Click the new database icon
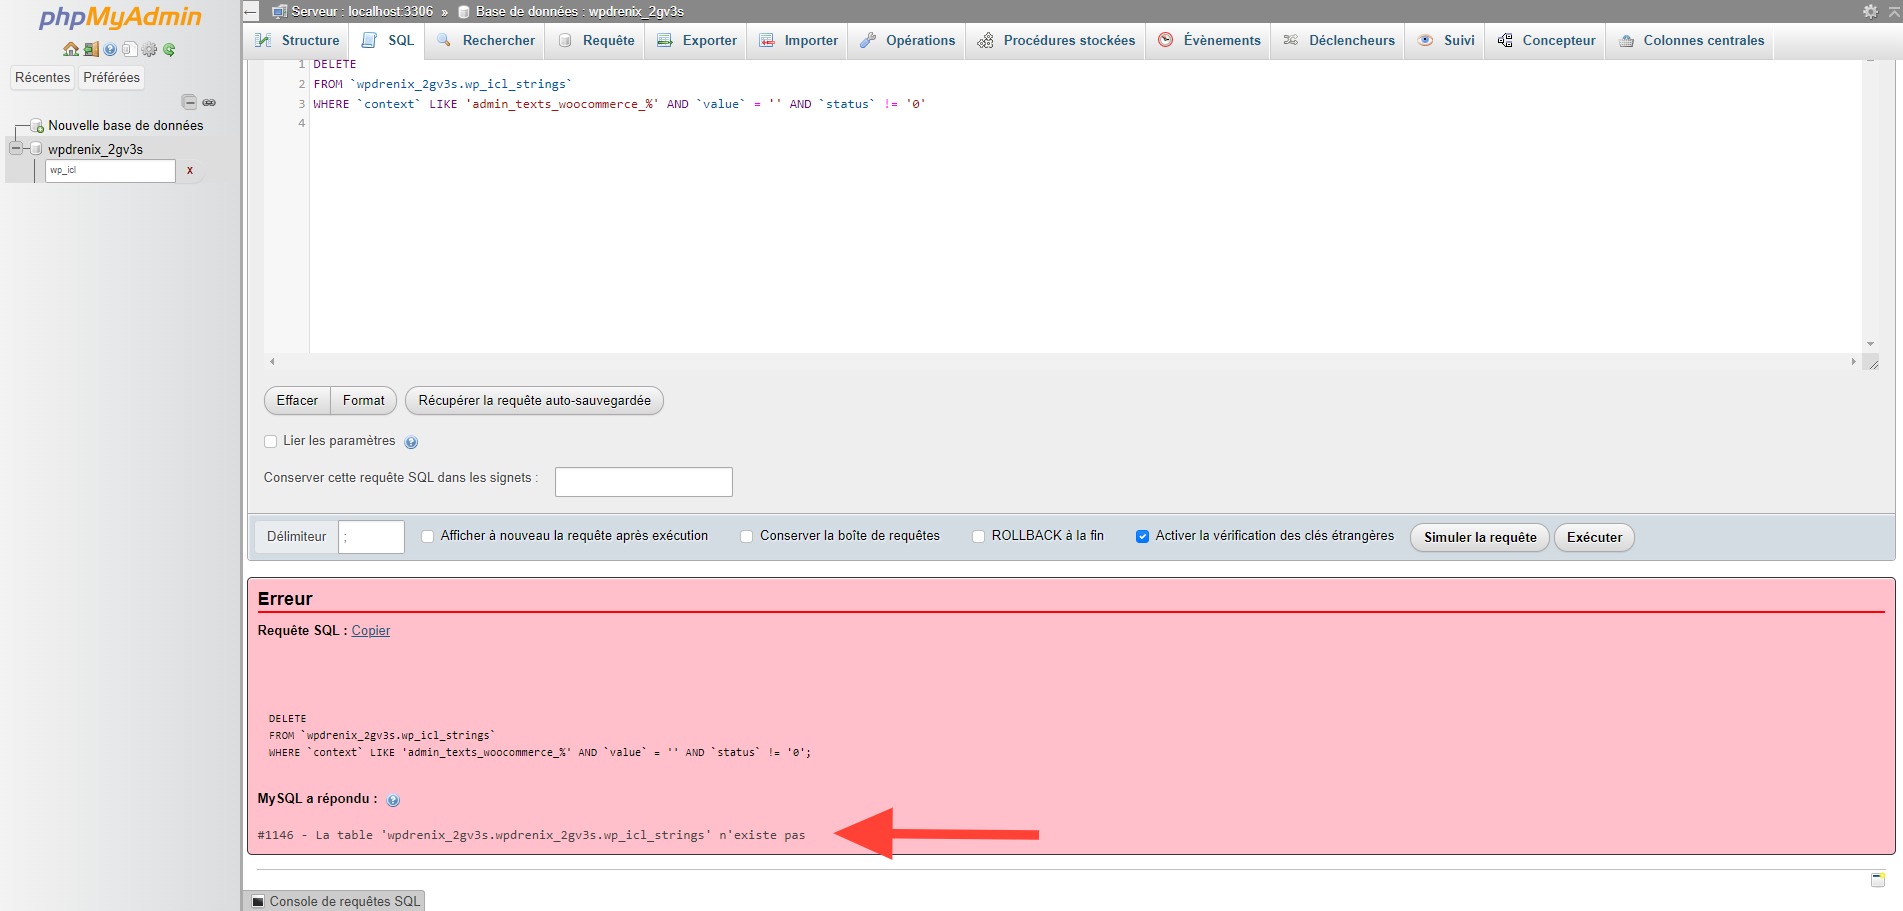The height and width of the screenshot is (911, 1903). pyautogui.click(x=37, y=126)
